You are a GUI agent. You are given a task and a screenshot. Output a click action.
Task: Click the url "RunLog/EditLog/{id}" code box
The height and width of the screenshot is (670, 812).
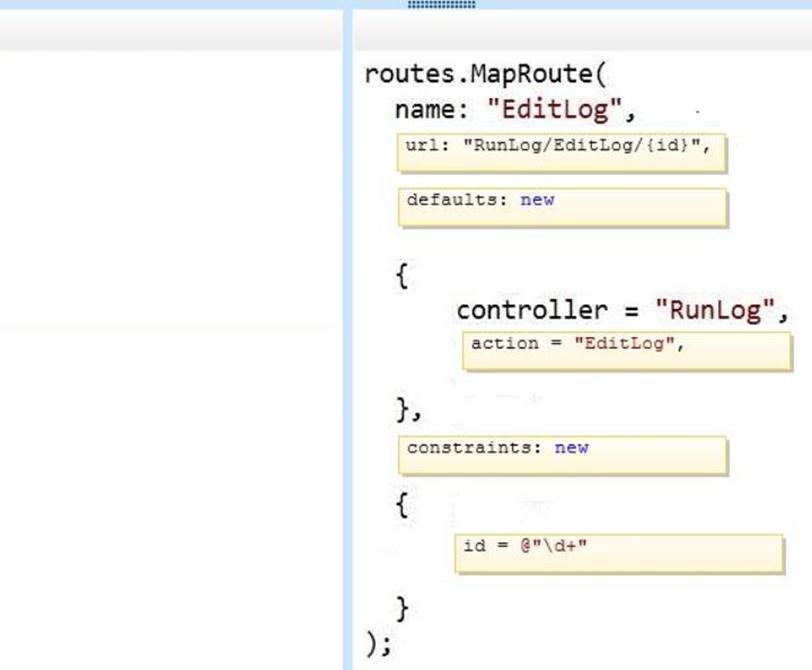(561, 153)
